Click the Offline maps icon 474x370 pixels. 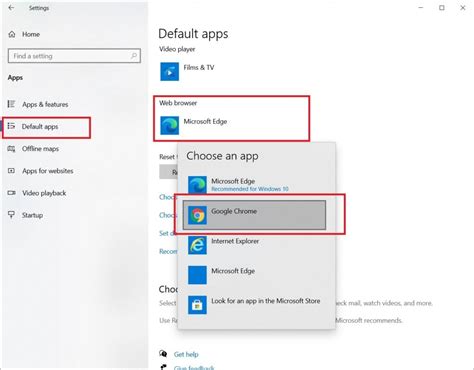[x=11, y=149]
